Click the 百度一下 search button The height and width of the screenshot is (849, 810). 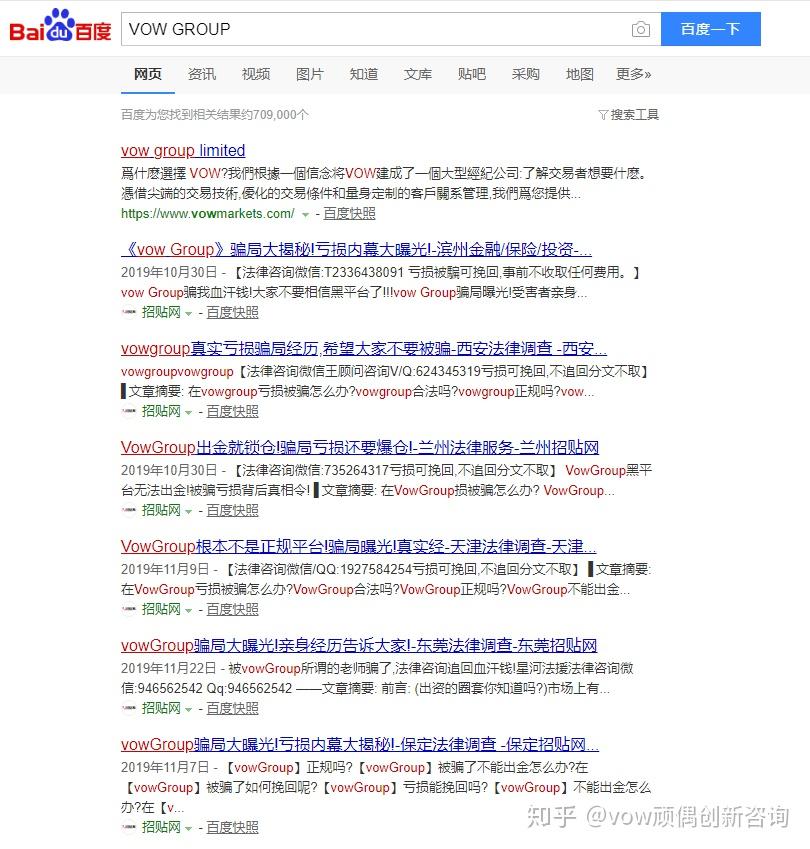[x=710, y=29]
